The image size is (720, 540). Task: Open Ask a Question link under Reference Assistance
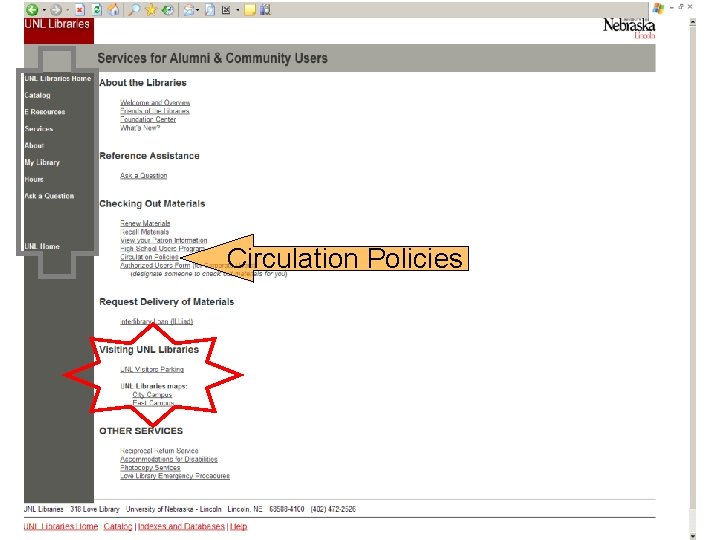tap(144, 175)
